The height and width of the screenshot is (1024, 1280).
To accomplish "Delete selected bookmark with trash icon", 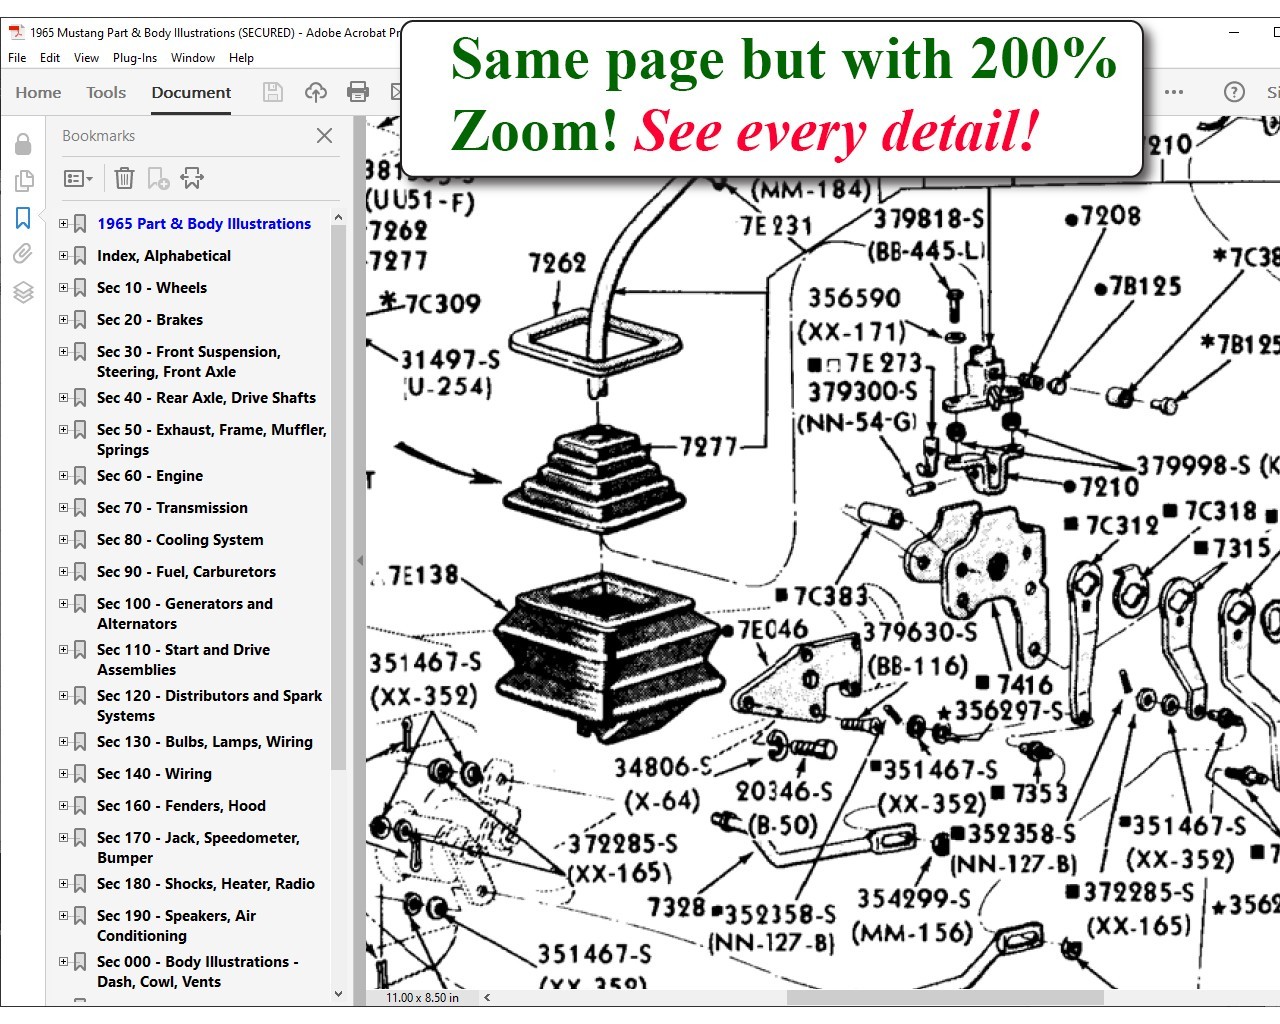I will 124,179.
